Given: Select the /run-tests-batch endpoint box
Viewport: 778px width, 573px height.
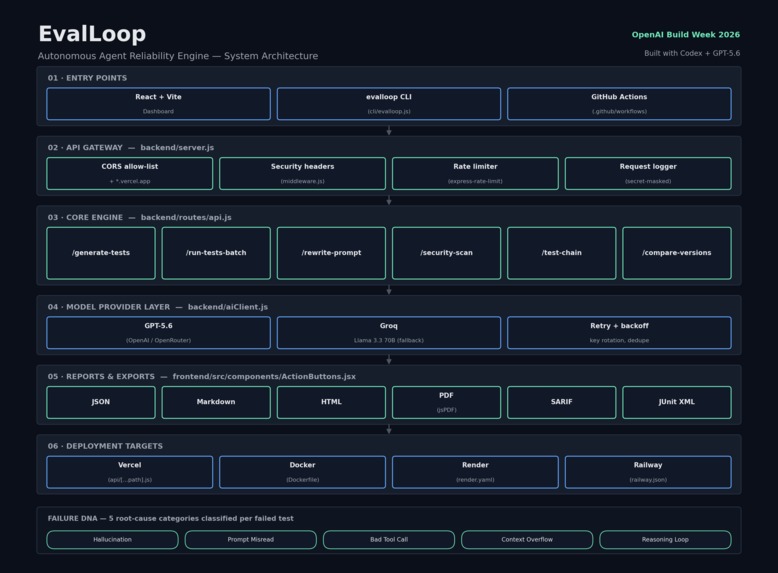Looking at the screenshot, I should tap(216, 253).
